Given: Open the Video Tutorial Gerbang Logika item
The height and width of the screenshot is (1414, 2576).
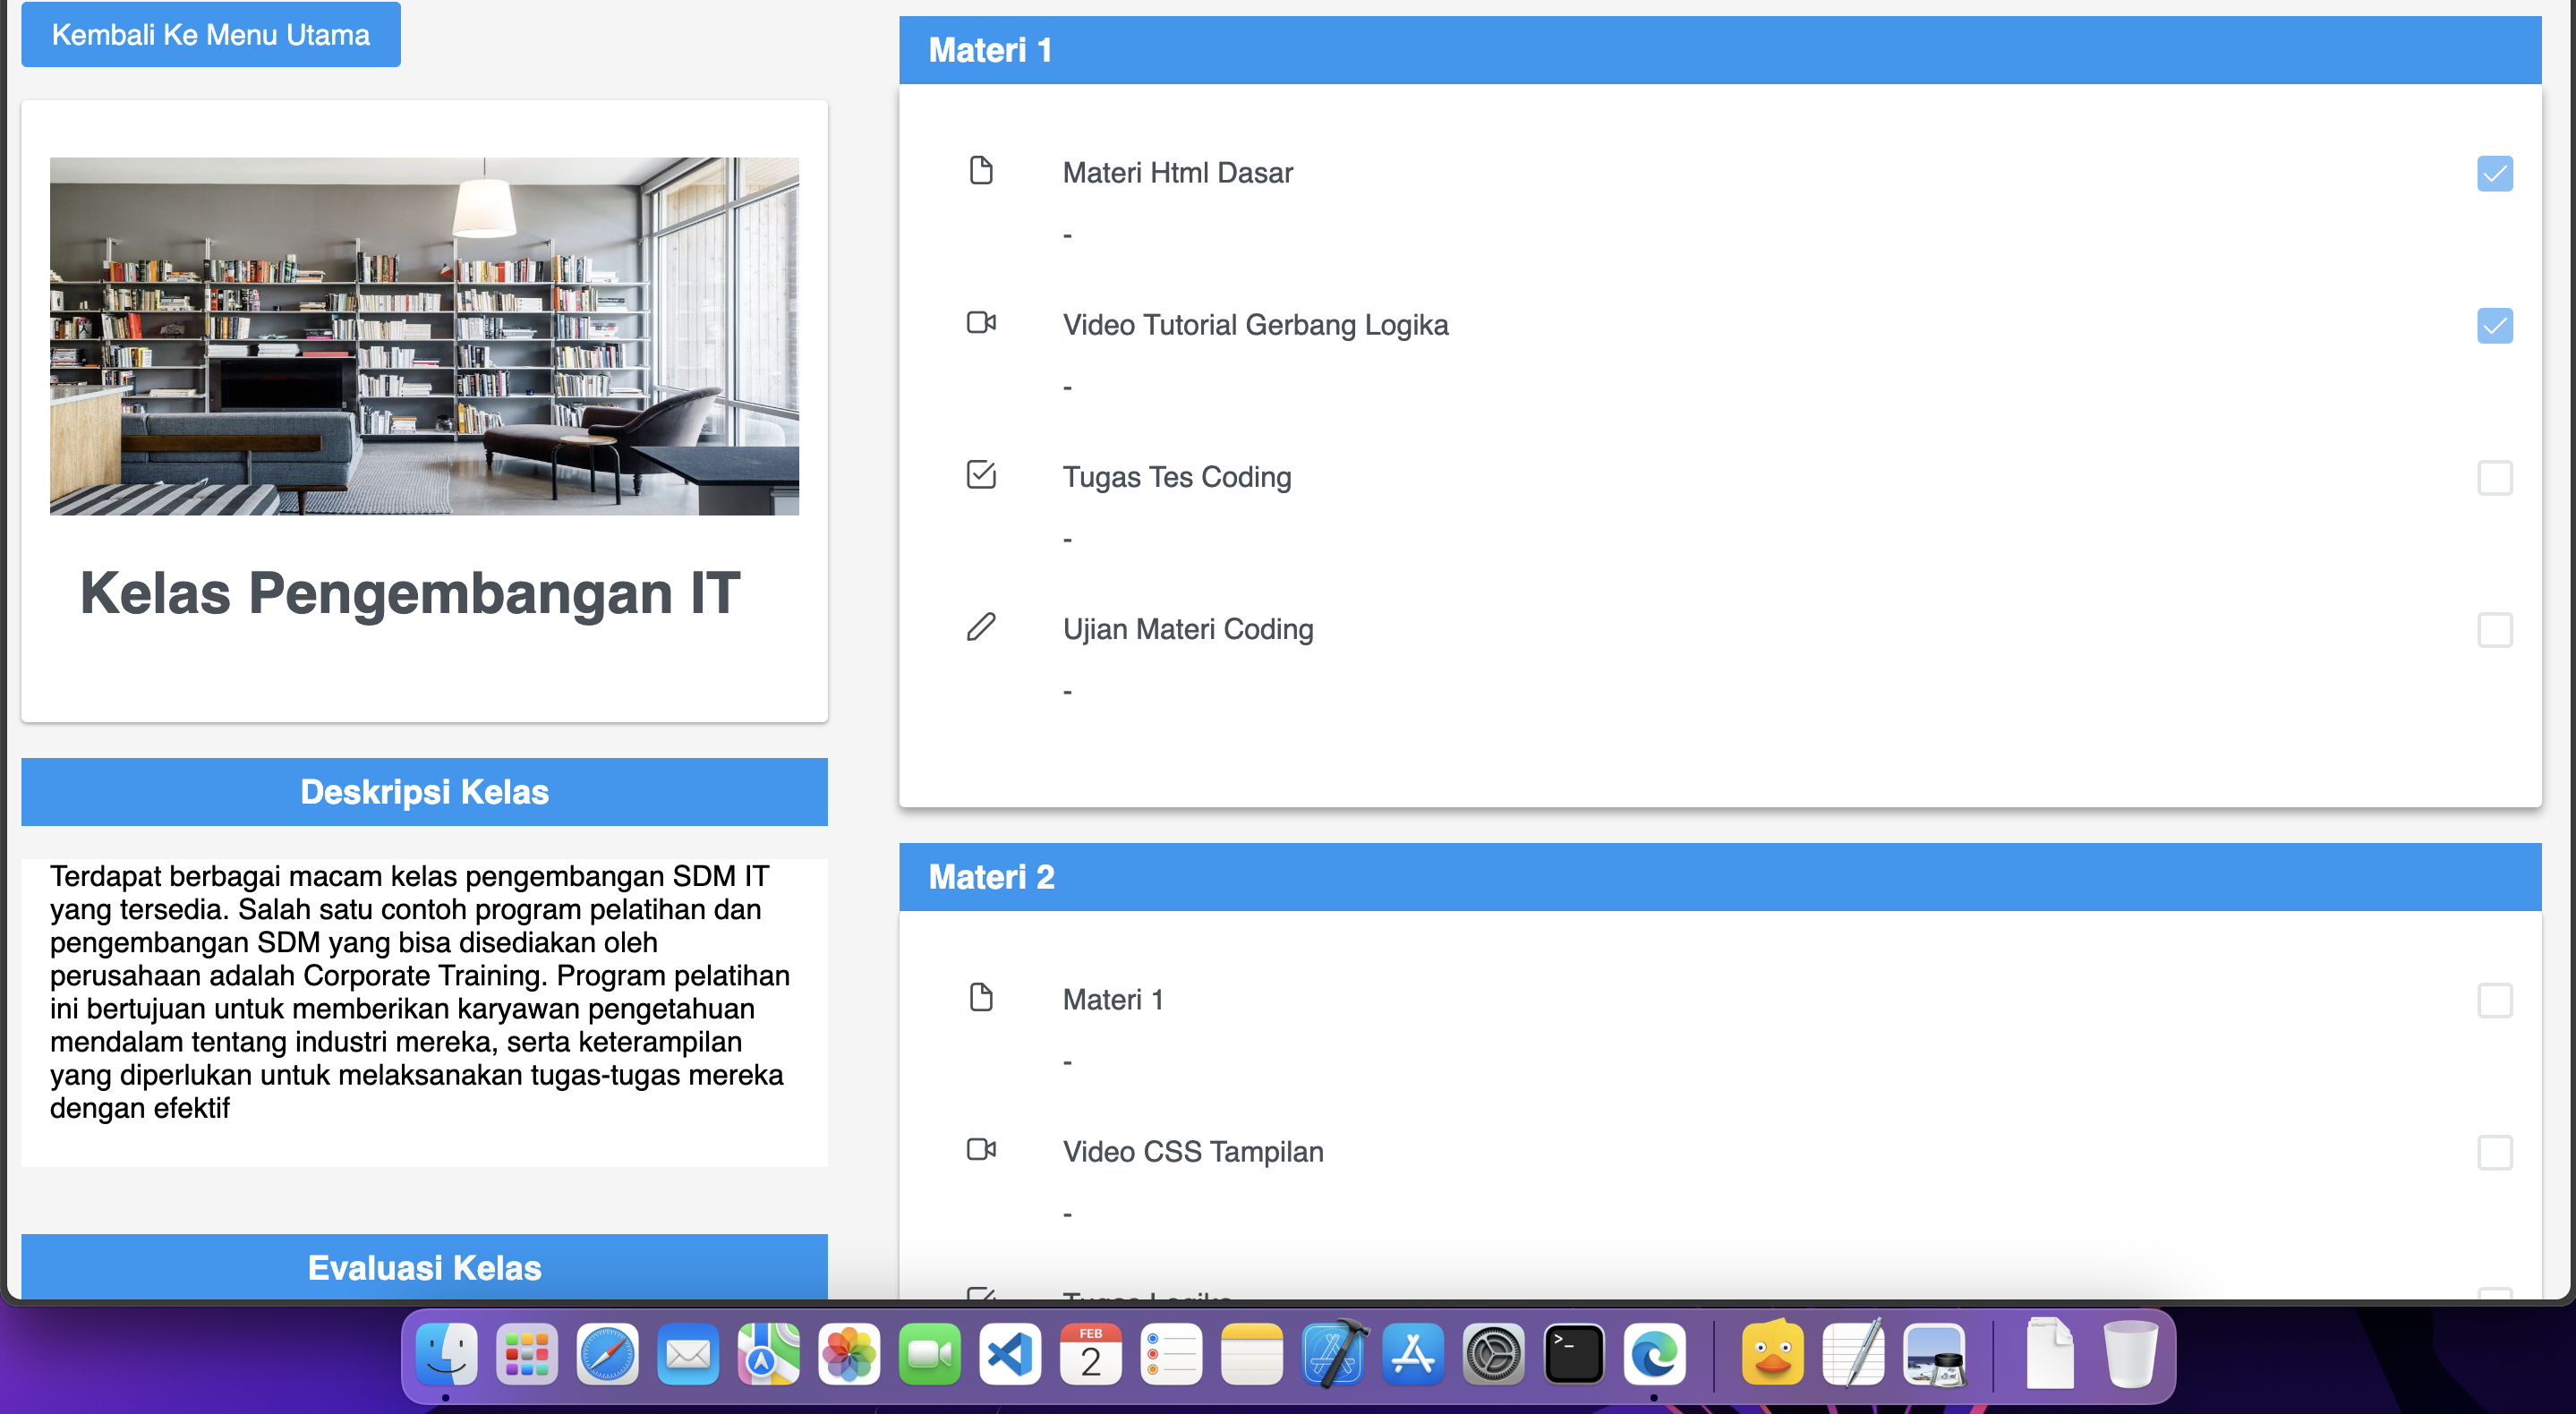Looking at the screenshot, I should click(1255, 325).
